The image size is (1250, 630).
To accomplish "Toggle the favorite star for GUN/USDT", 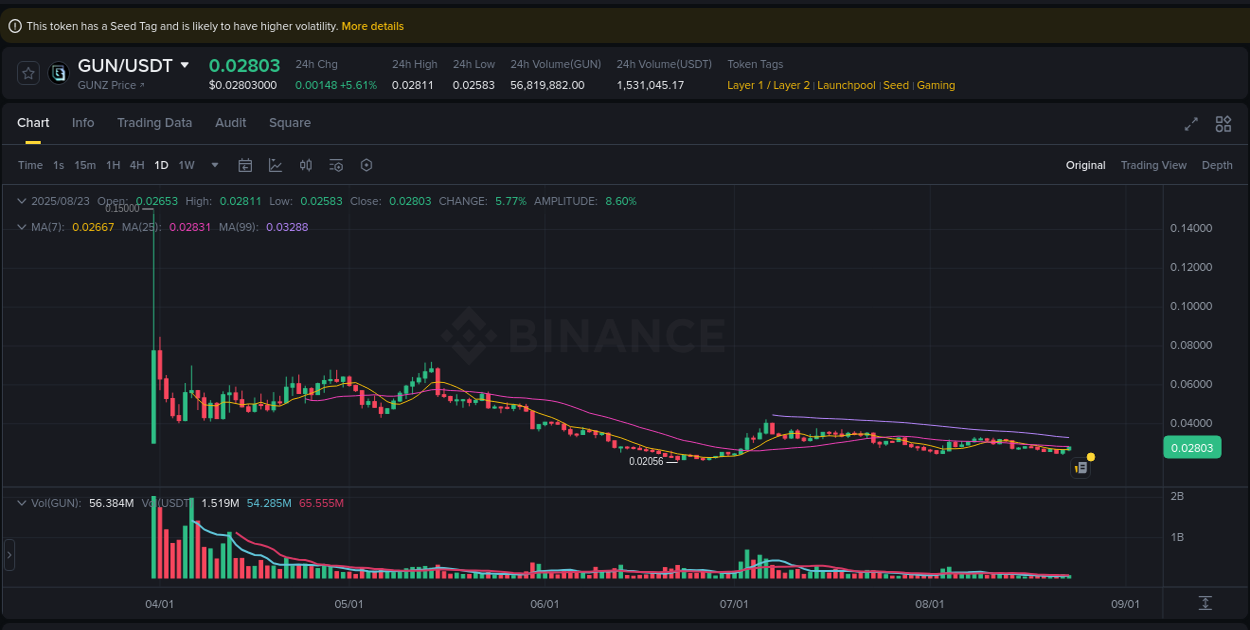I will [x=27, y=72].
